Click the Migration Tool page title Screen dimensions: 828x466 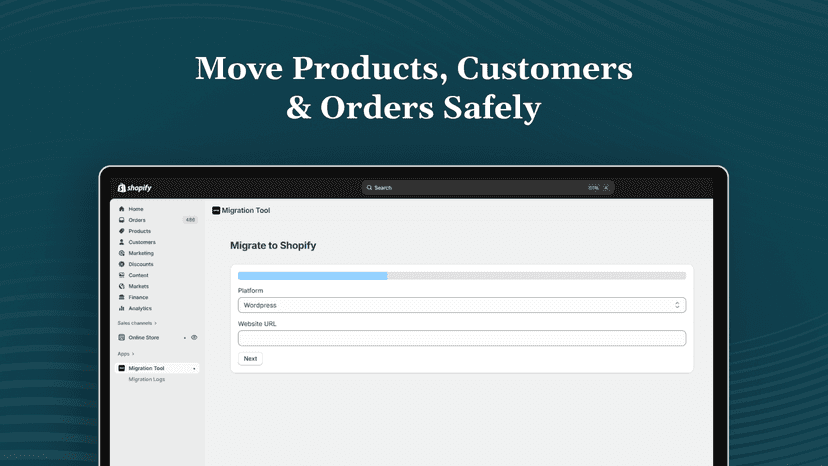246,210
